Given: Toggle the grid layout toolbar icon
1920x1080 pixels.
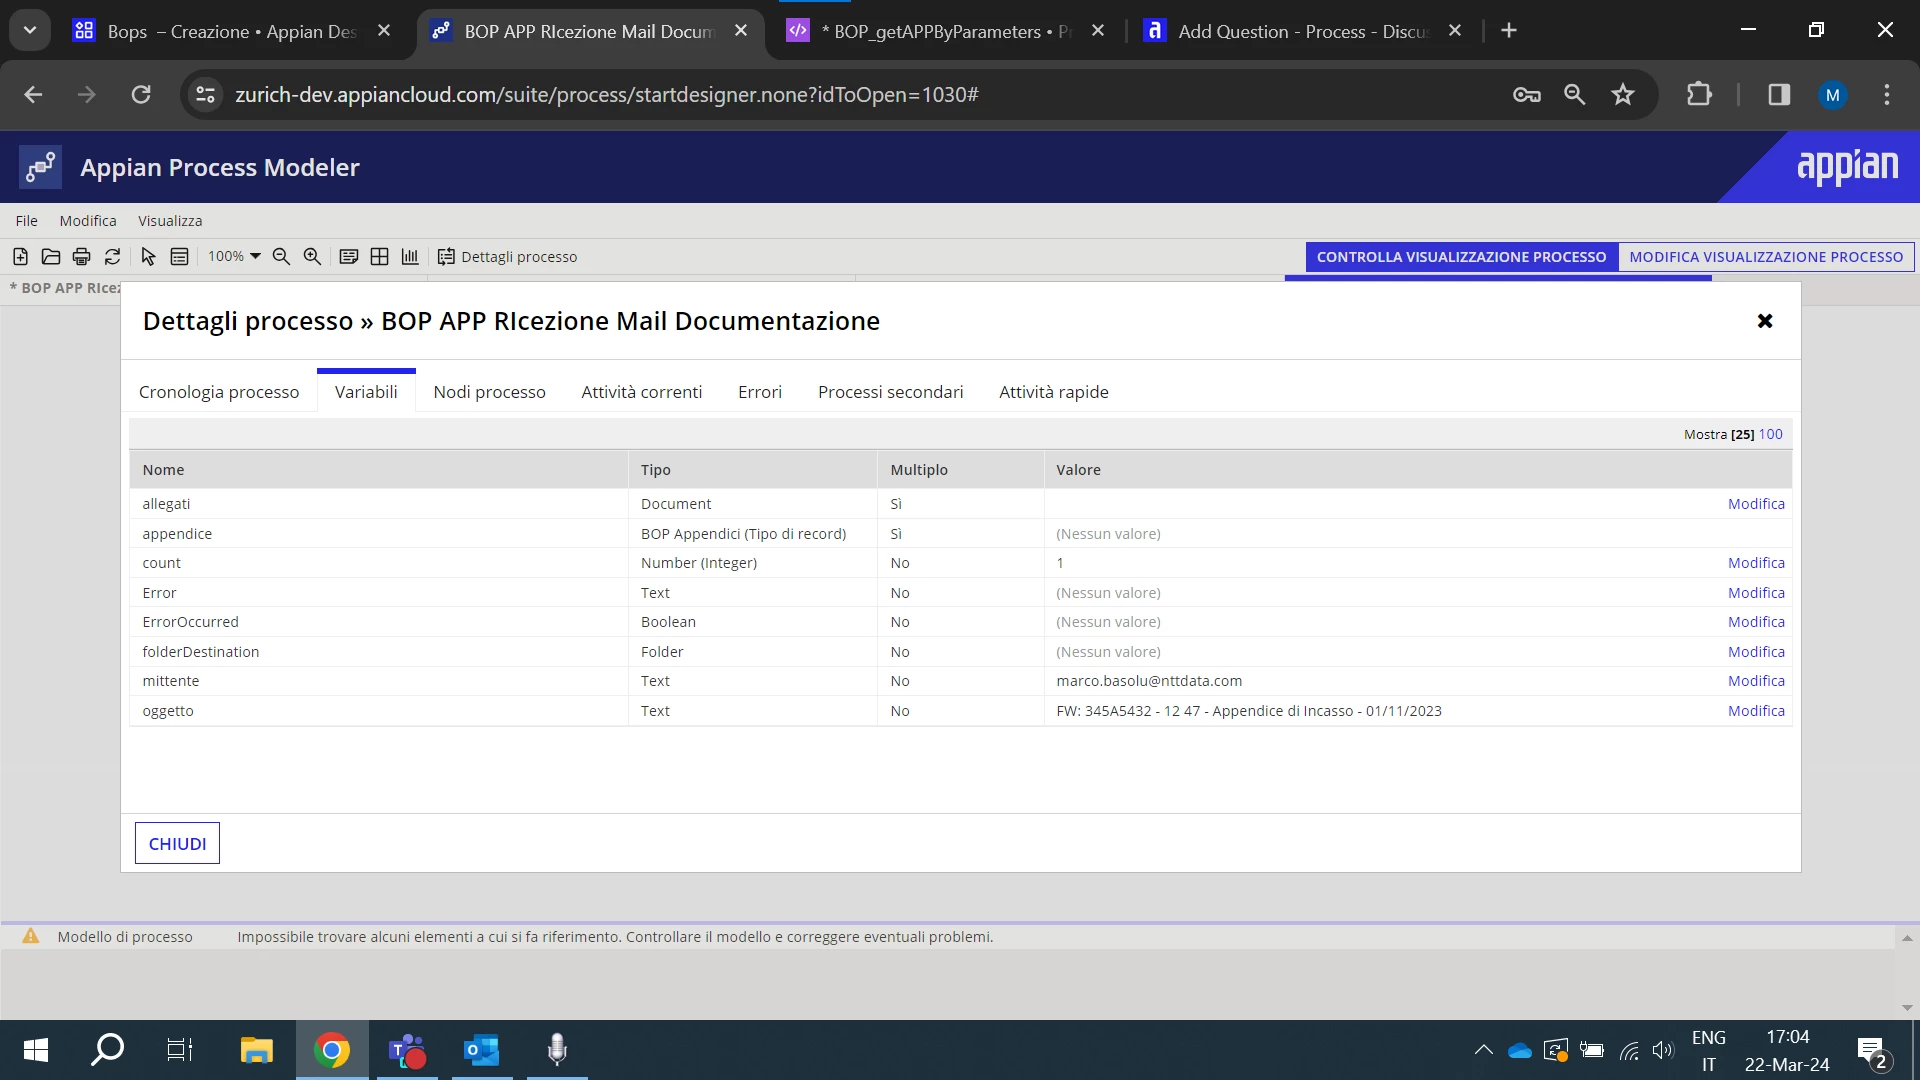Looking at the screenshot, I should [379, 257].
